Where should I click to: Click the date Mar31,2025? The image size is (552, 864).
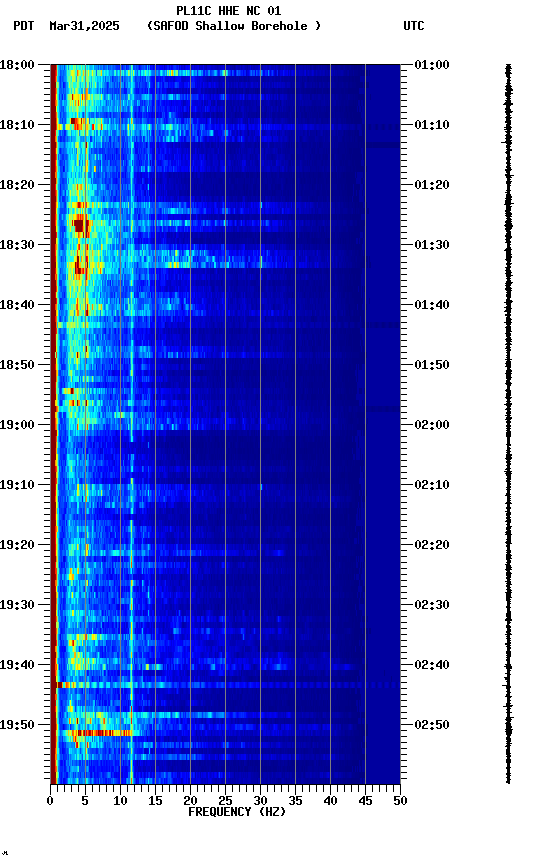click(84, 26)
